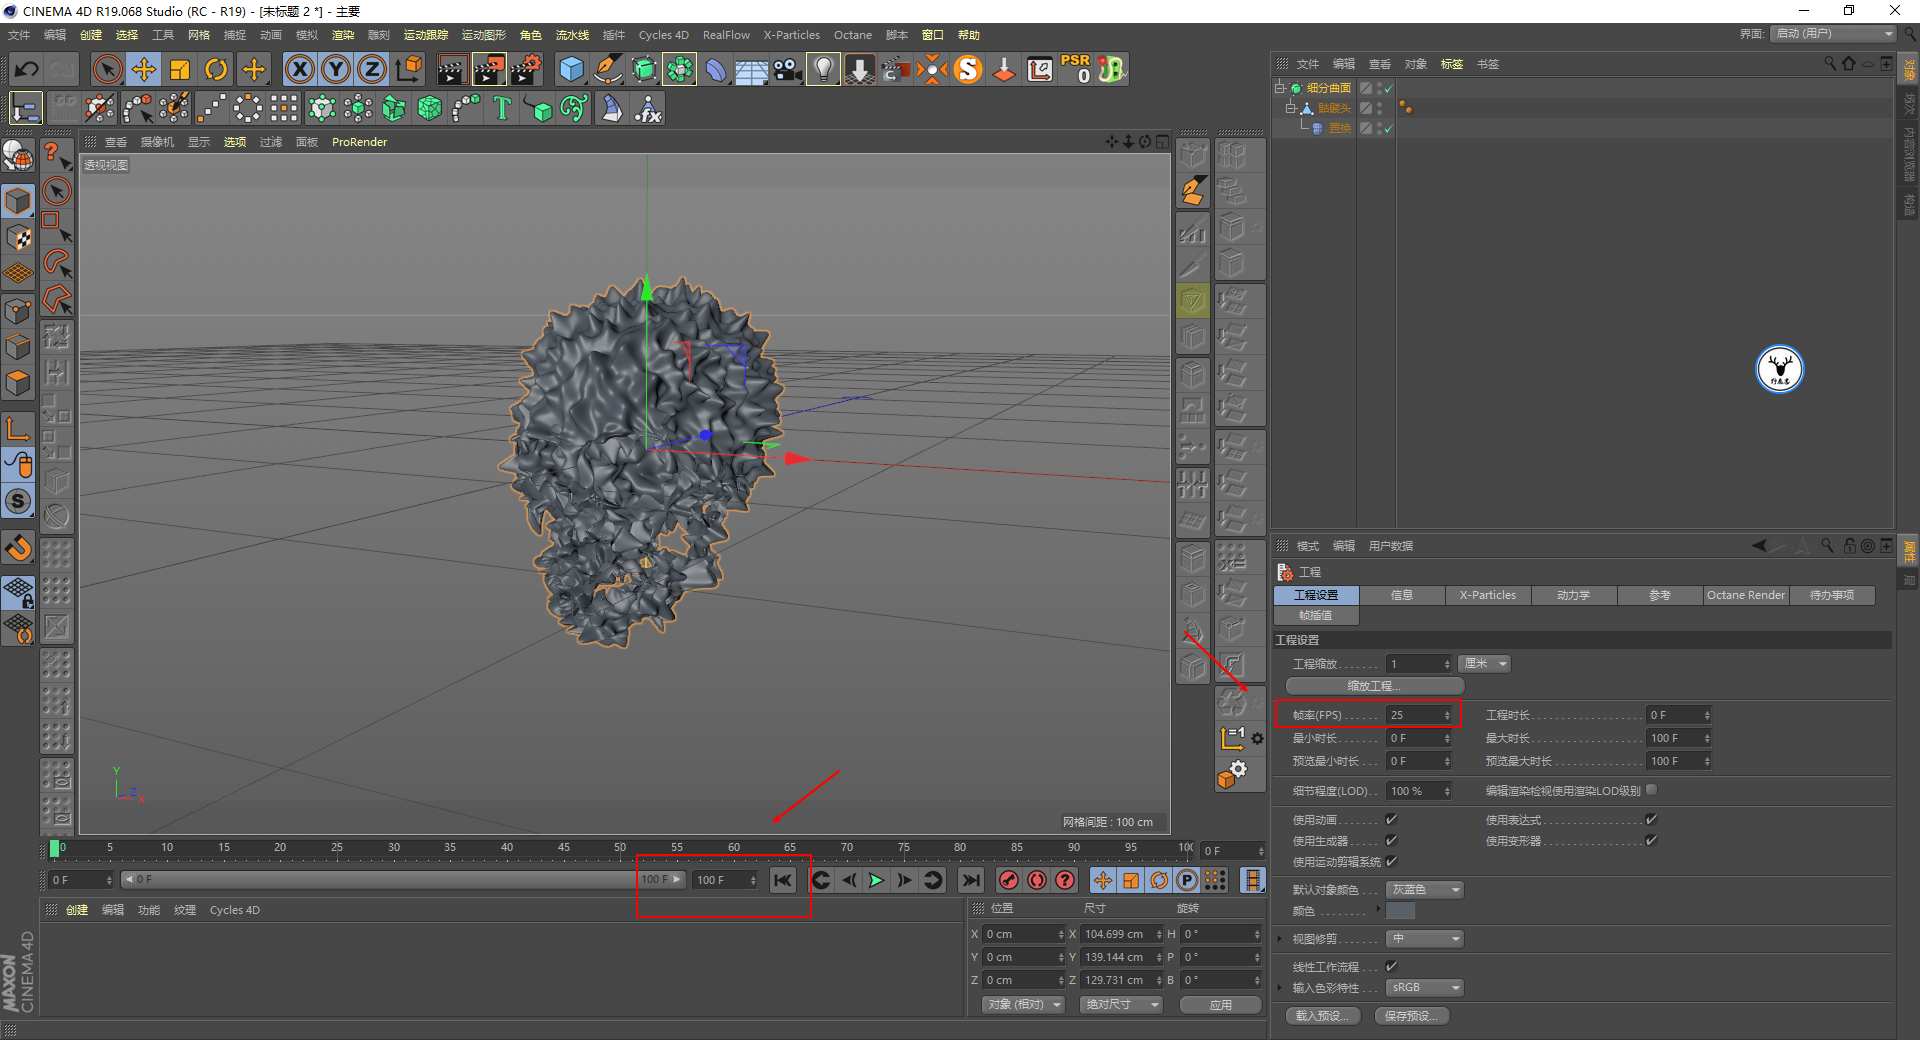Click the Camera object icon
Screen dimensions: 1920x1040
tap(787, 69)
